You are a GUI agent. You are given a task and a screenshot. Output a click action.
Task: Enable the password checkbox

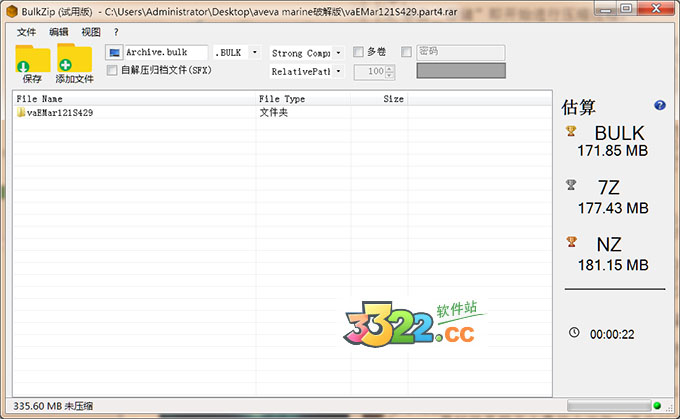tap(406, 52)
